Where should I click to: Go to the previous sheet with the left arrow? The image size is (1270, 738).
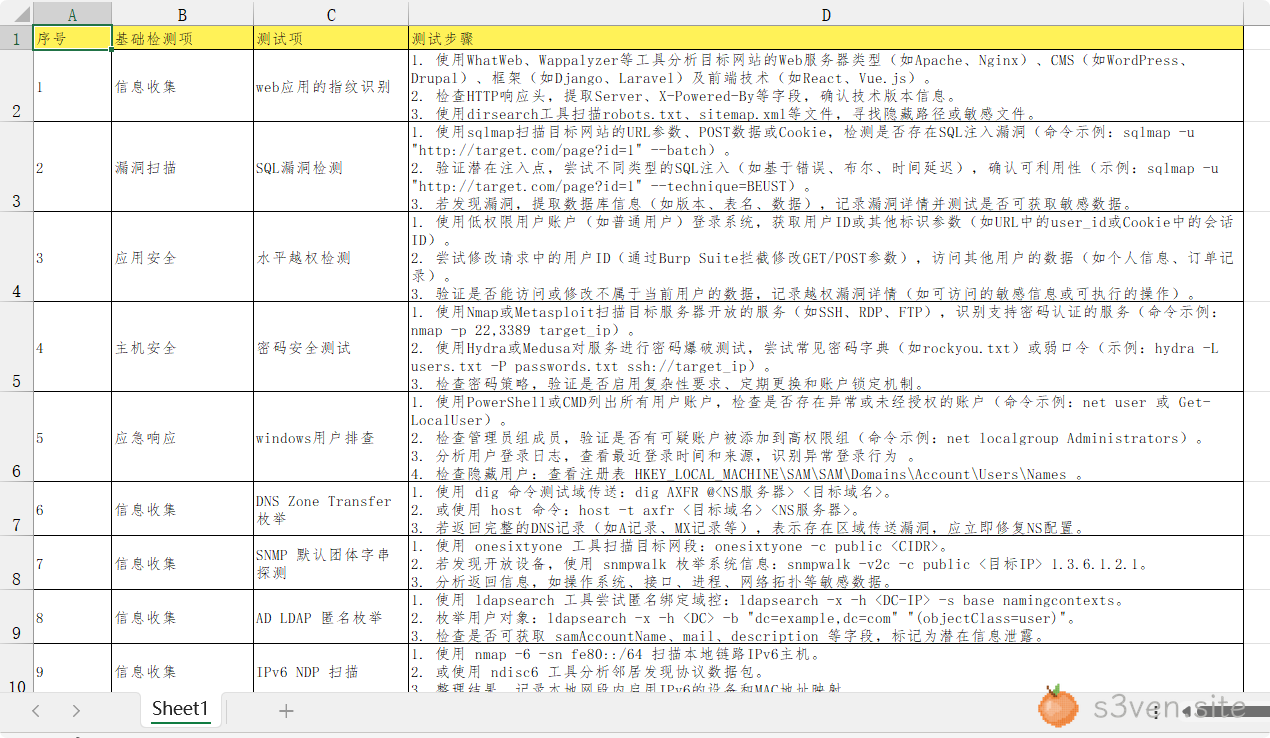pos(36,711)
